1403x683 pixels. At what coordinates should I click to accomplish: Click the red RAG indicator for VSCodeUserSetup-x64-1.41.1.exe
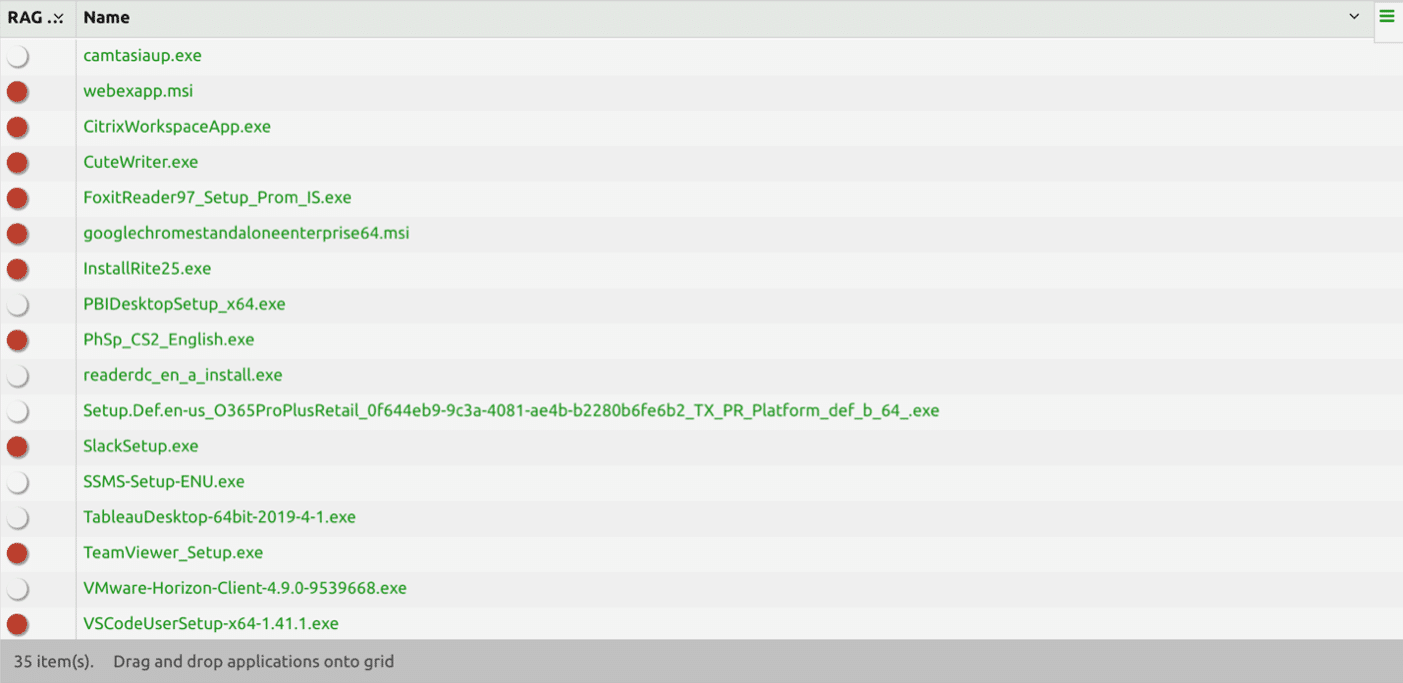(x=17, y=625)
